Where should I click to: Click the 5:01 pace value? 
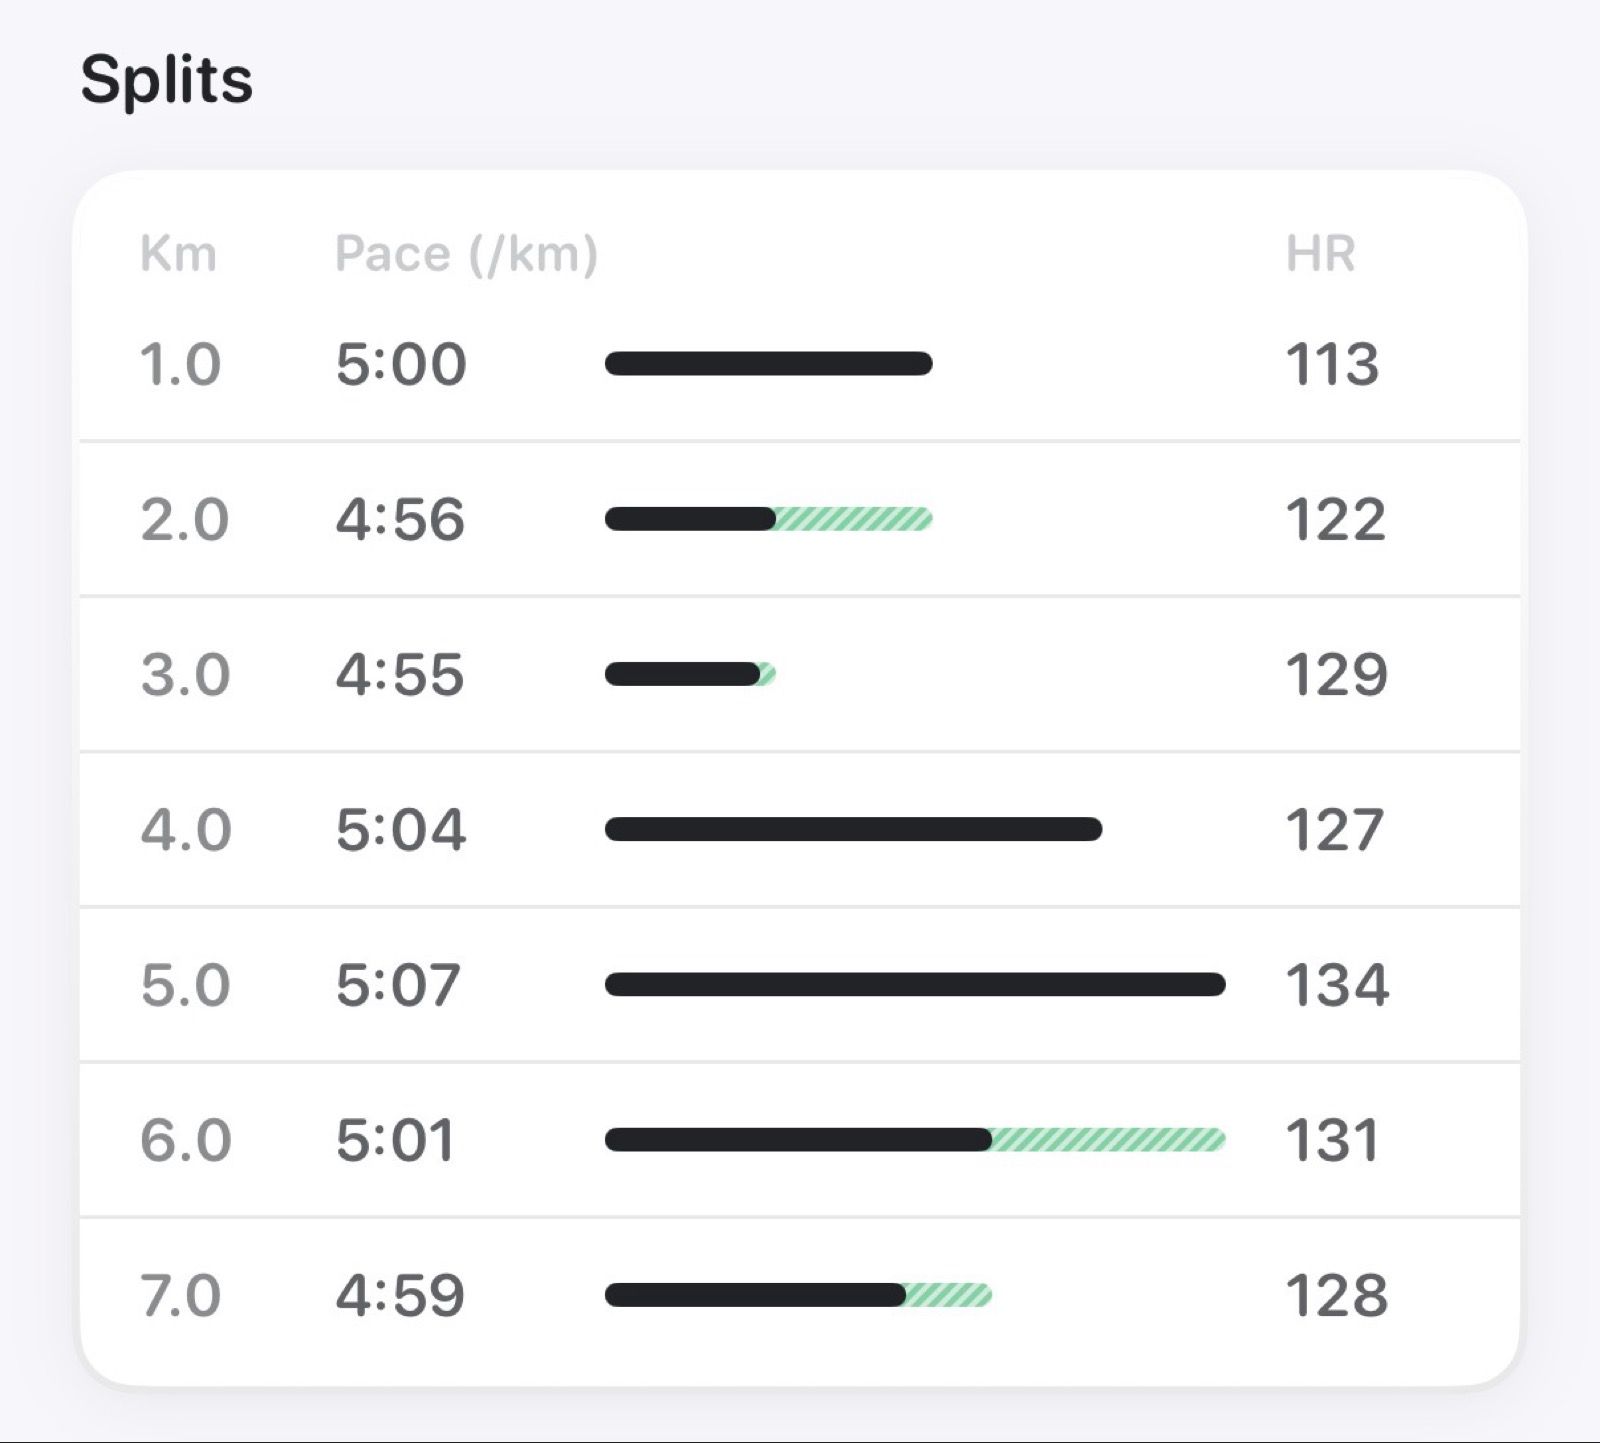click(x=395, y=1140)
